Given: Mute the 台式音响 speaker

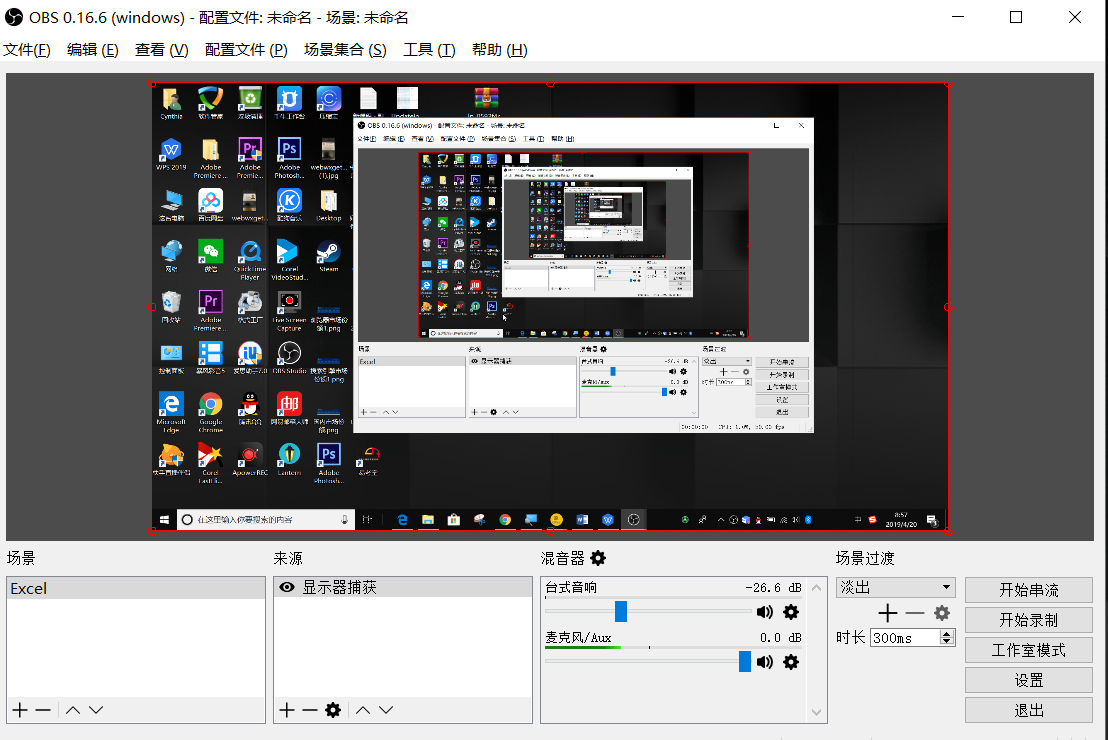Looking at the screenshot, I should click(765, 612).
